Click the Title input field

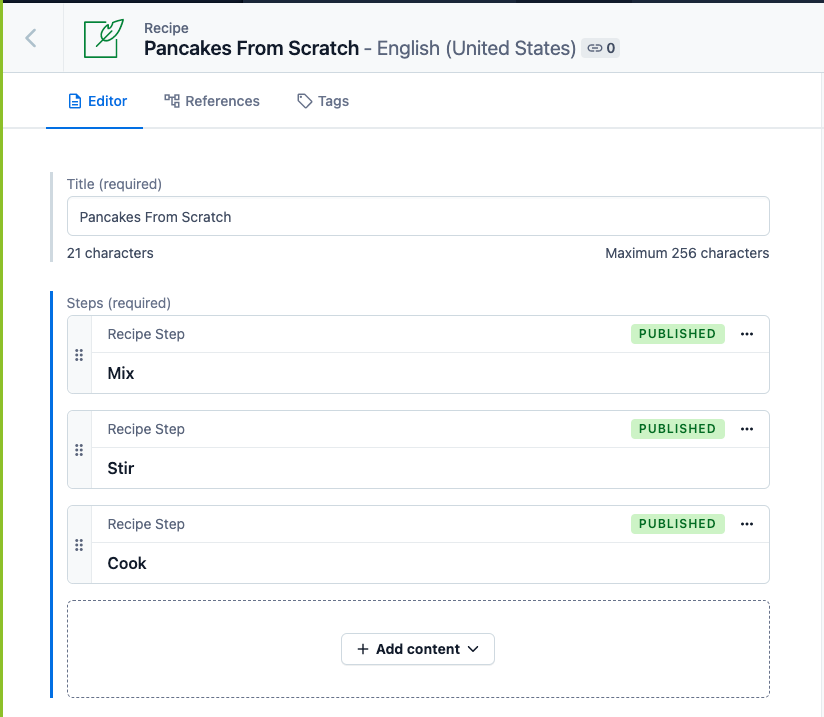point(418,217)
